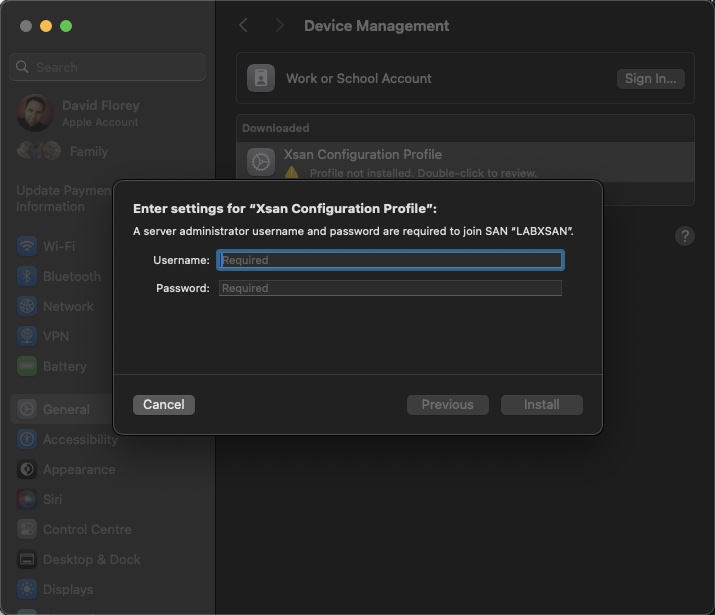Select Control Centre label in sidebar
Image resolution: width=715 pixels, height=615 pixels.
87,529
